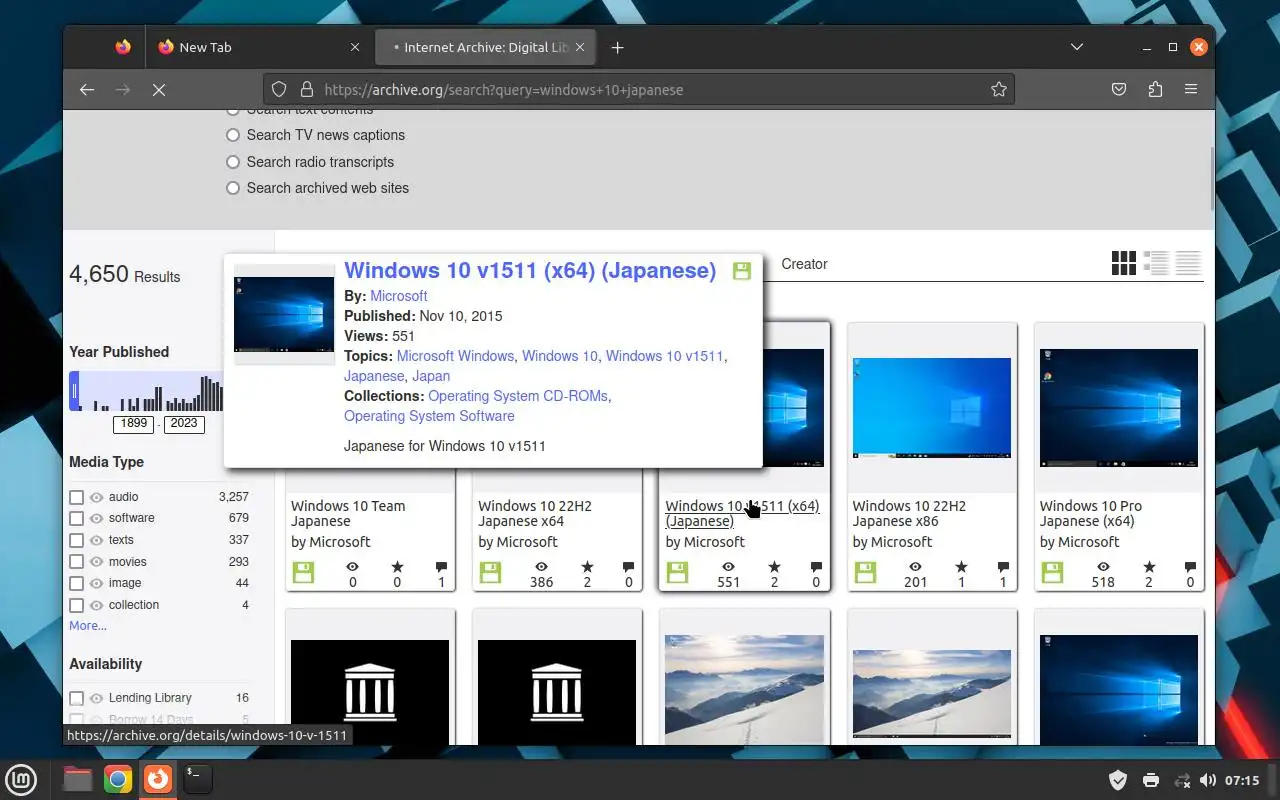Switch to the New Tab browser tab
The image size is (1280, 800).
258,47
